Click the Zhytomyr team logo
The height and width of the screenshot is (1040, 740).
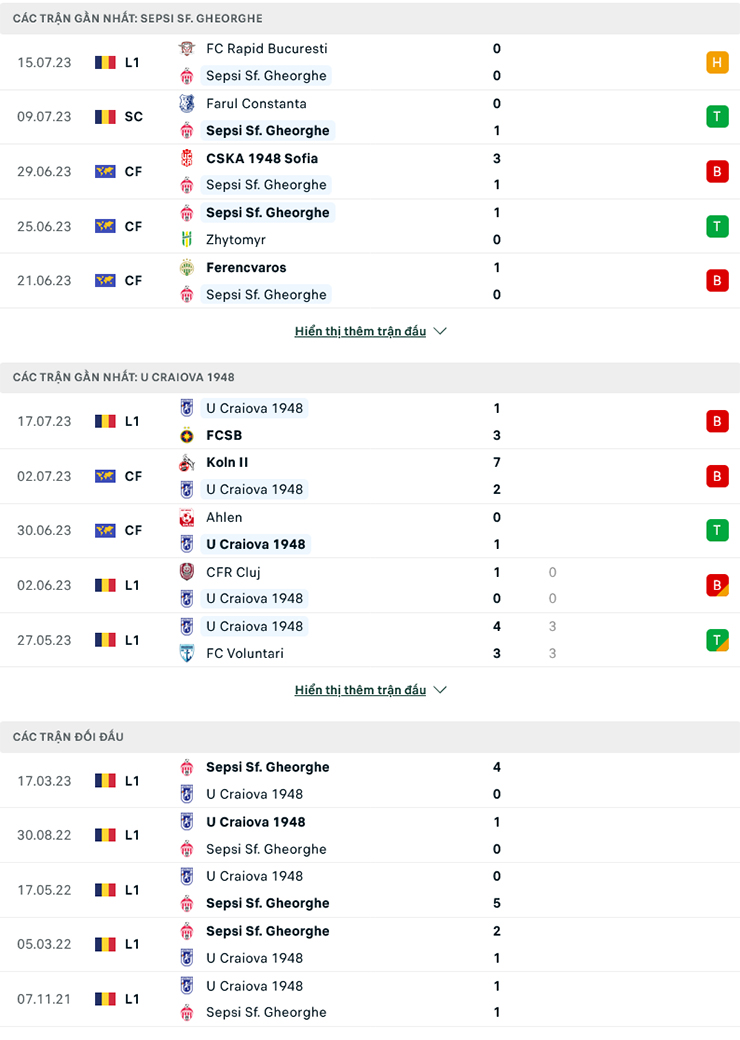coord(186,240)
